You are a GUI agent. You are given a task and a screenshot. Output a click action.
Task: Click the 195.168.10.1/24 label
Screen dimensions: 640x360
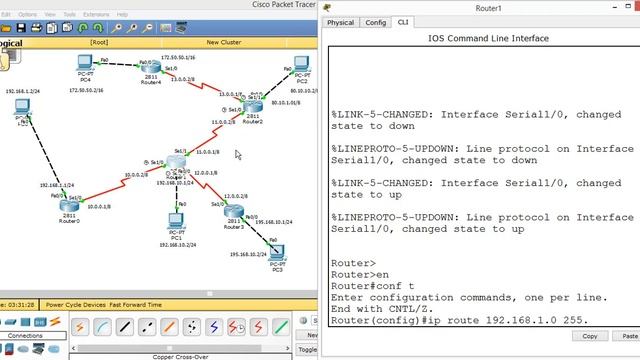click(273, 222)
